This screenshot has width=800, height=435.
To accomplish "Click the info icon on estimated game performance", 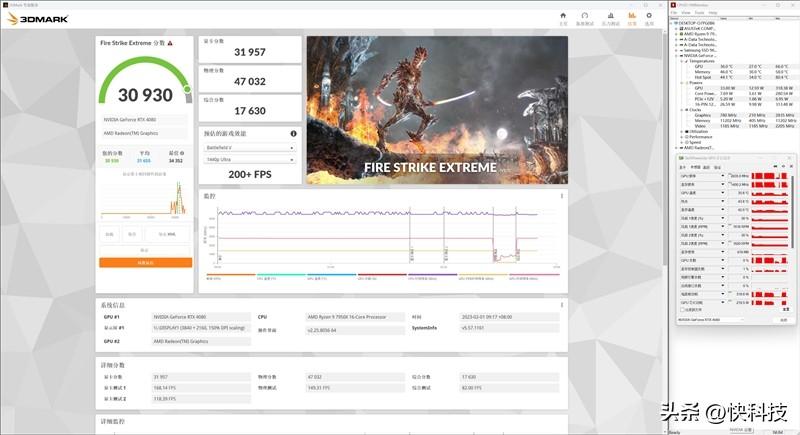I will [x=293, y=133].
